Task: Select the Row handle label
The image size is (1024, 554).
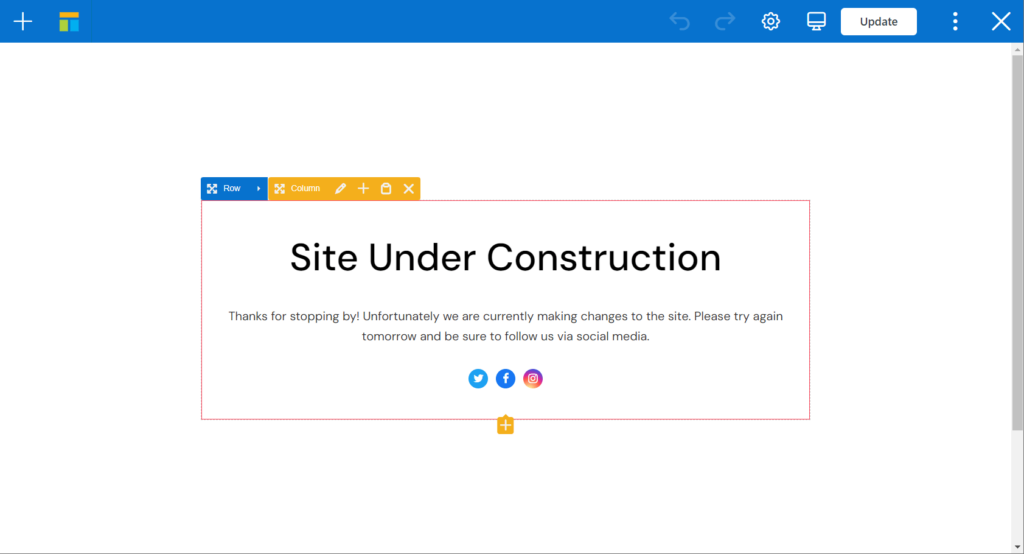Action: (x=231, y=188)
